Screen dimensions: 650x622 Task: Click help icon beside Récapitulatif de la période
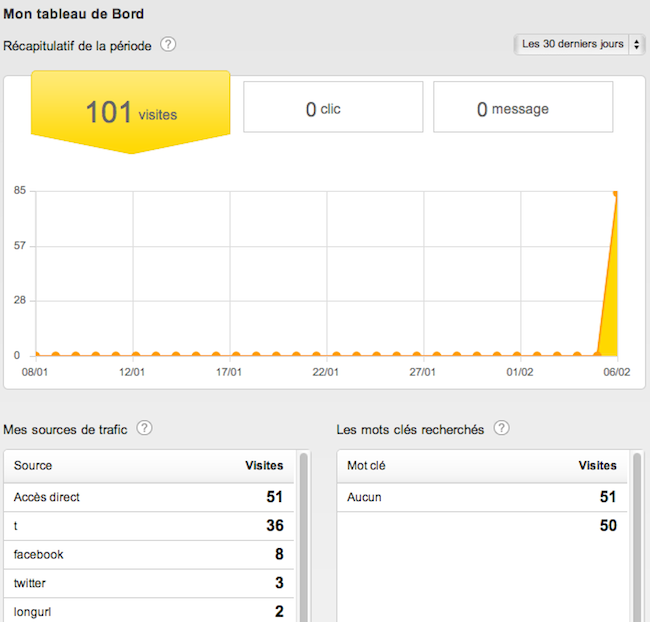pyautogui.click(x=168, y=45)
